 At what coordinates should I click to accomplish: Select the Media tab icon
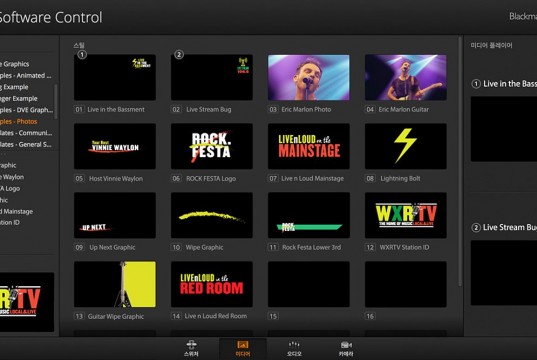[243, 345]
